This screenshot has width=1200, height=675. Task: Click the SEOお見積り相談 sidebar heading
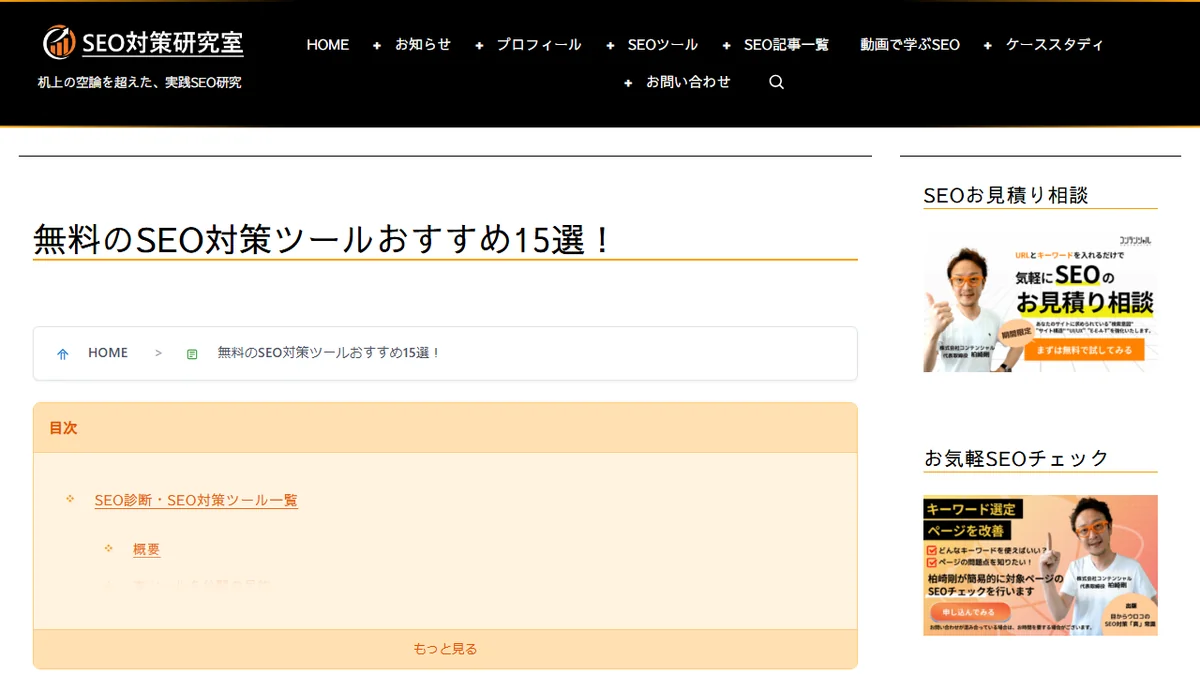tap(1006, 195)
